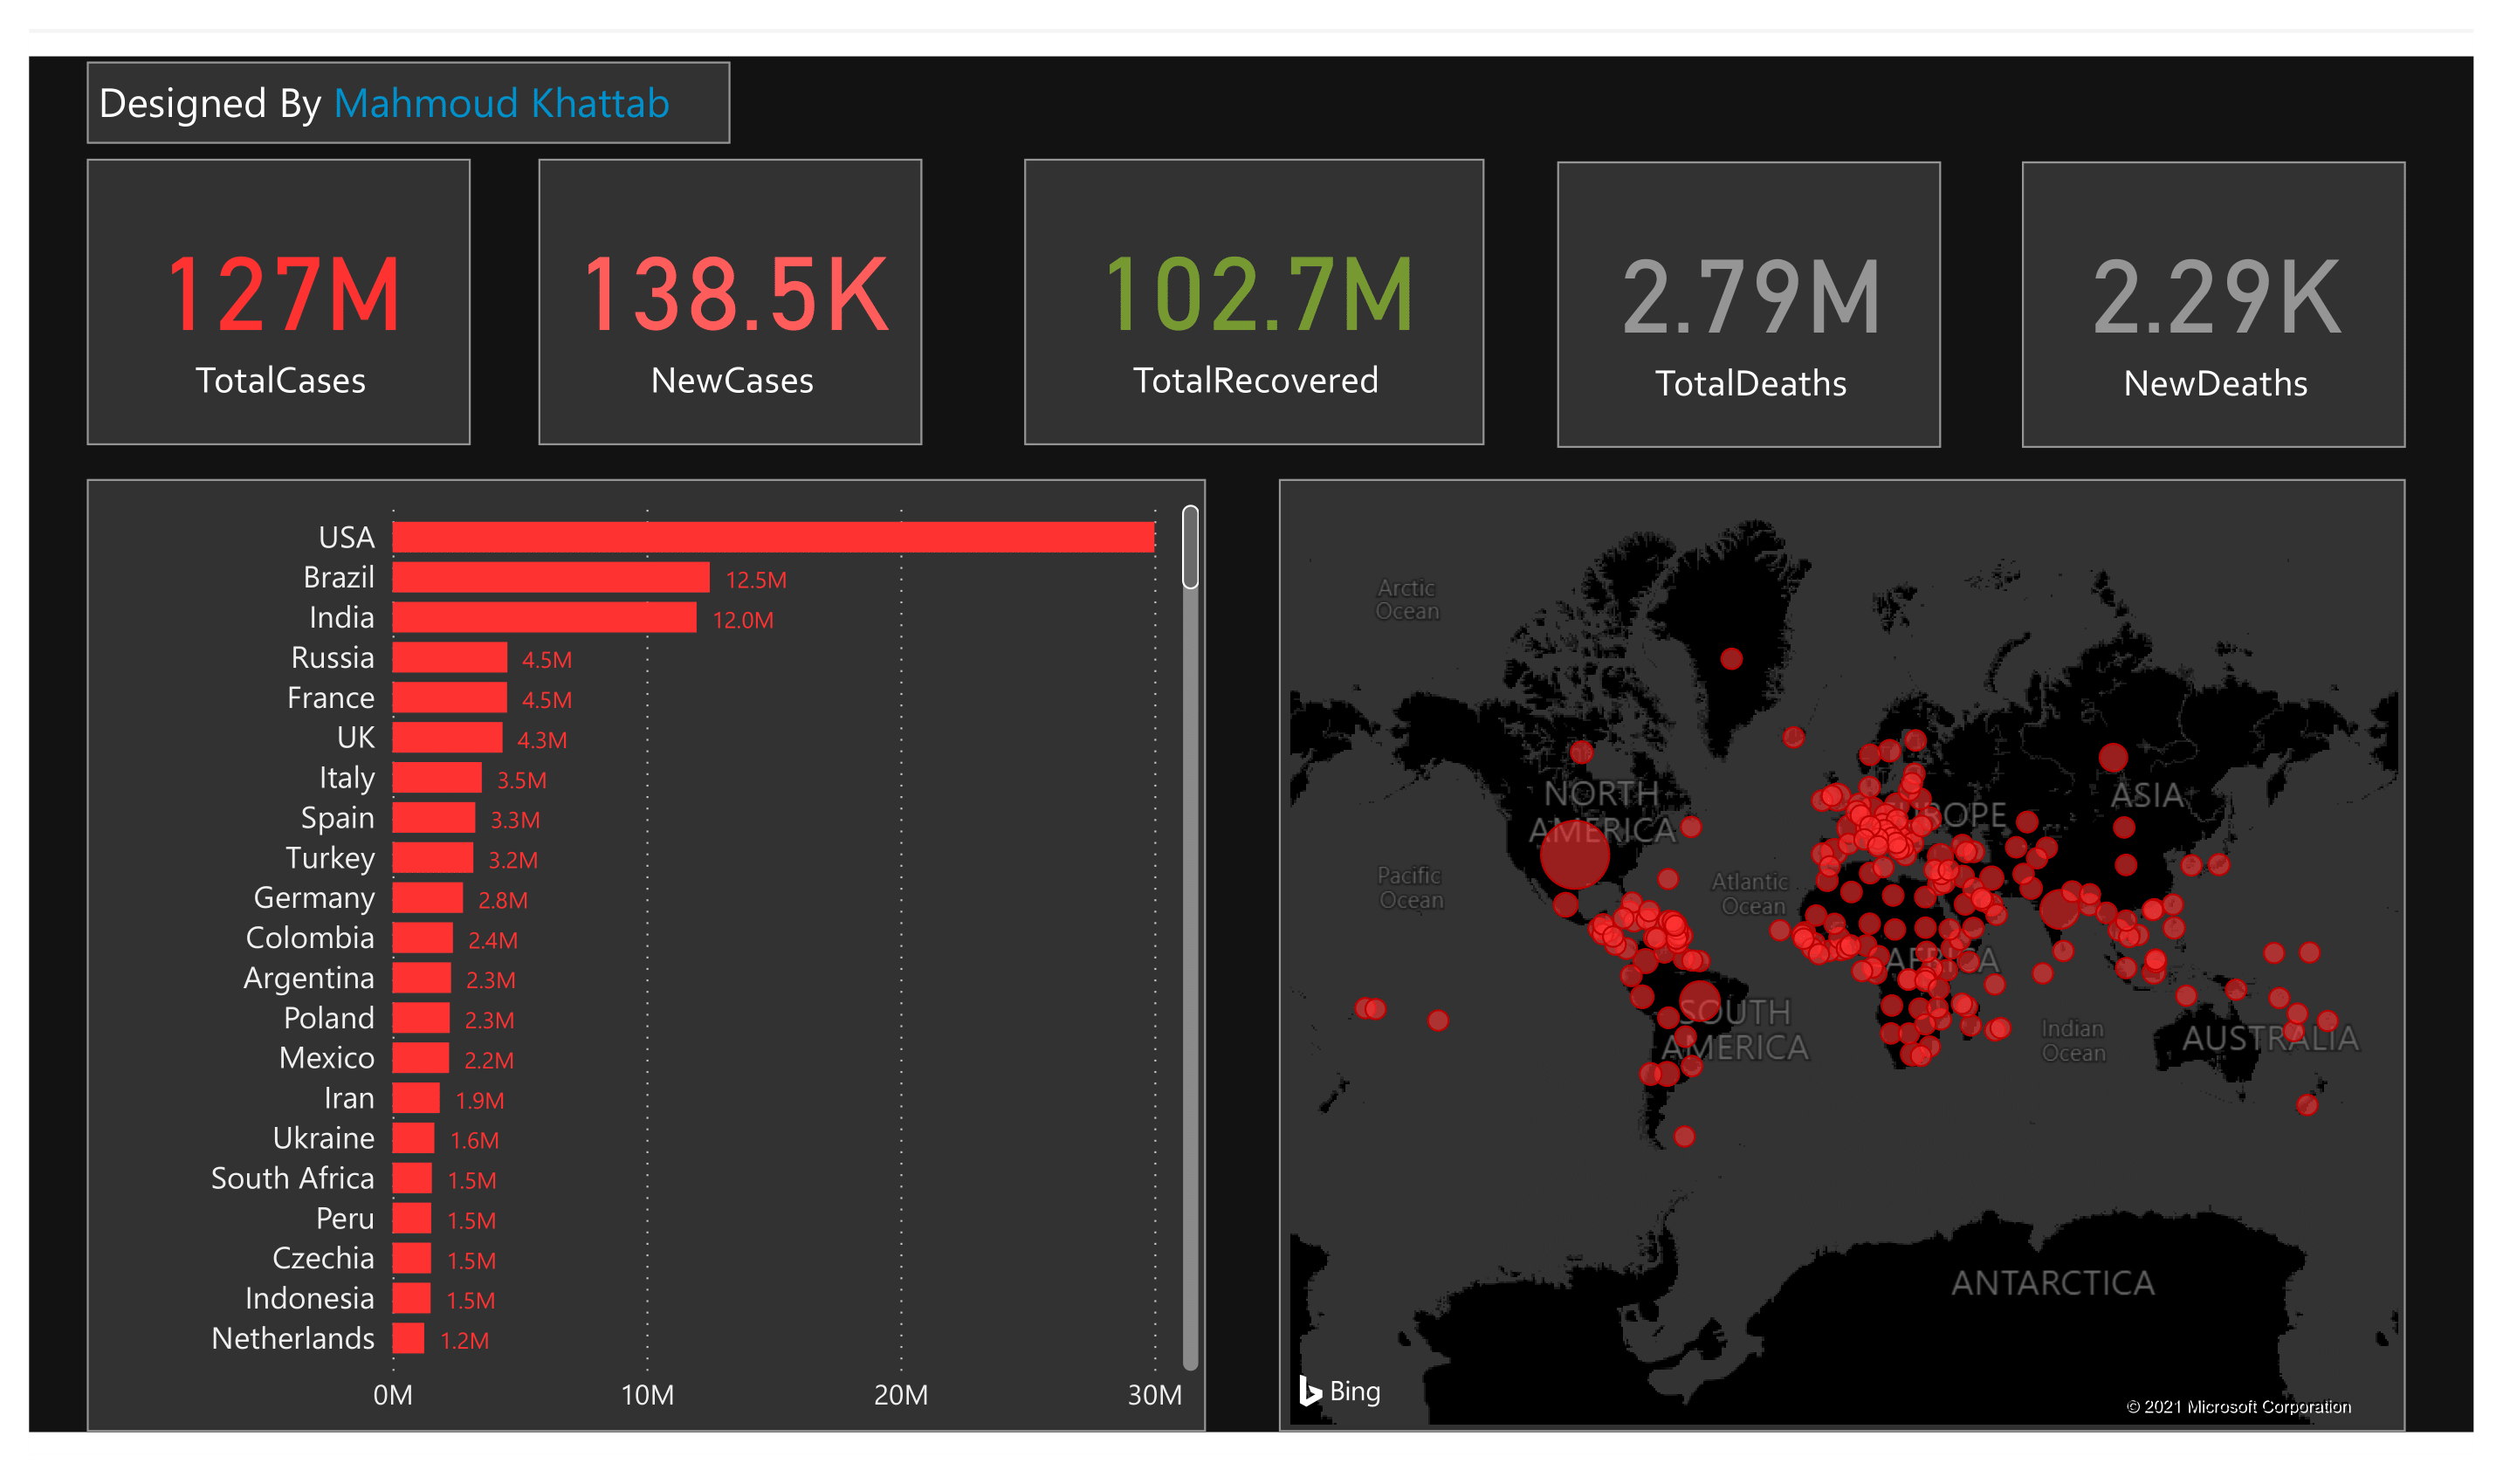Open the Mahmoud Khattab designer link
The height and width of the screenshot is (1484, 2503).
[500, 103]
